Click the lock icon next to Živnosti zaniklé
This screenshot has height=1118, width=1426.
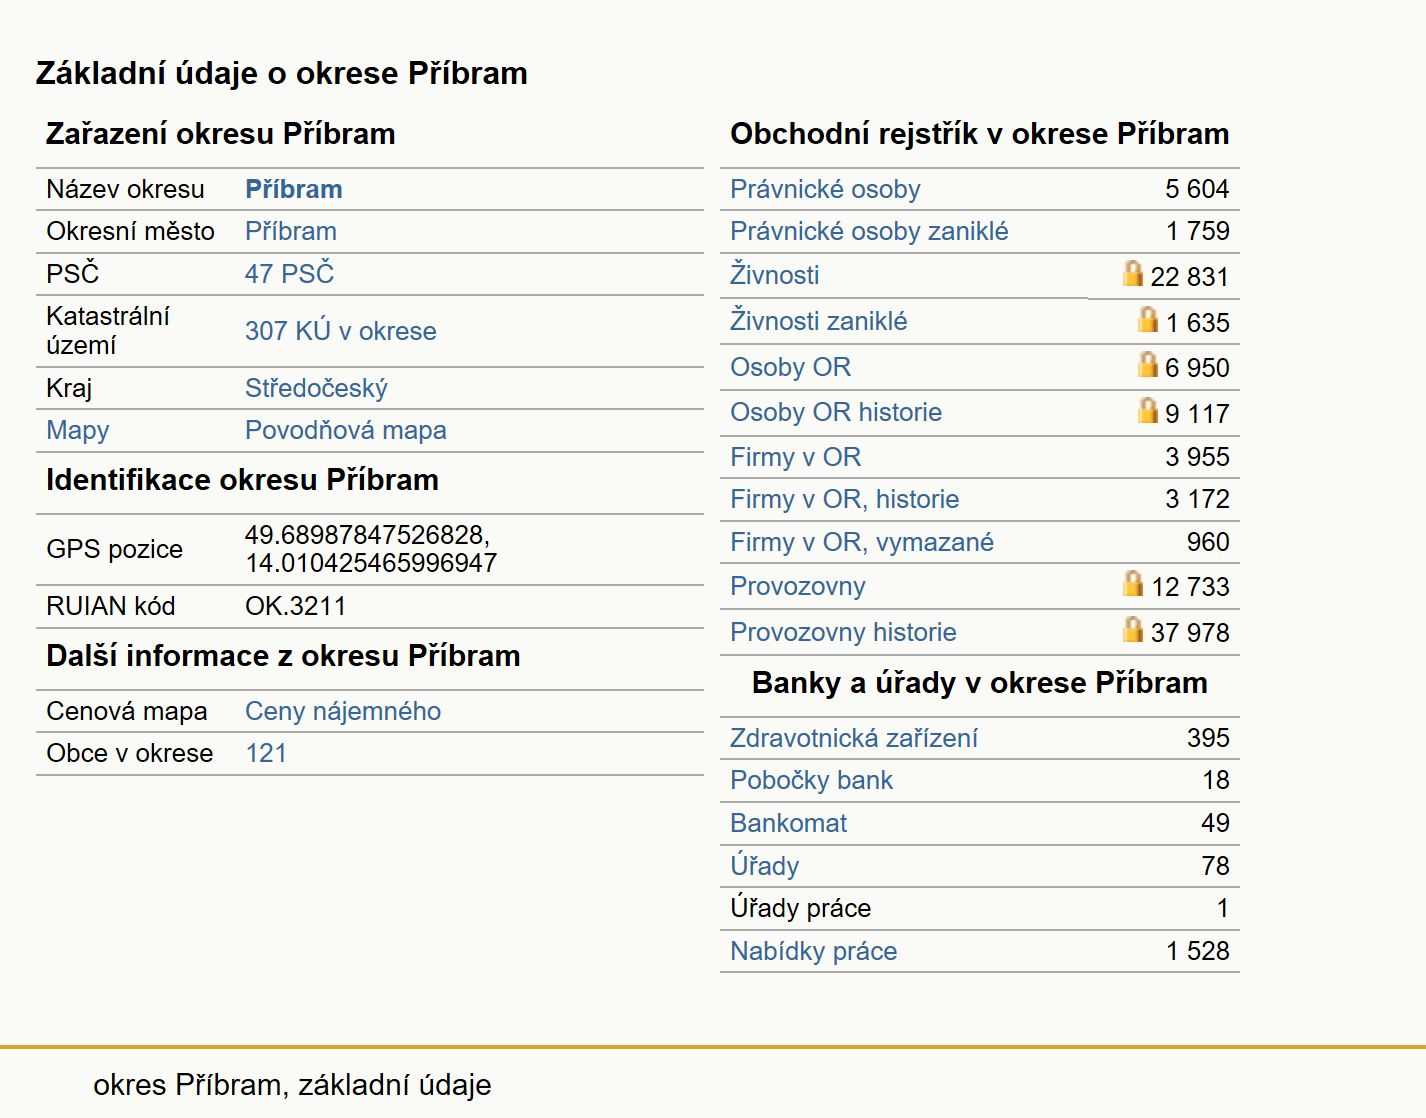tap(1148, 319)
